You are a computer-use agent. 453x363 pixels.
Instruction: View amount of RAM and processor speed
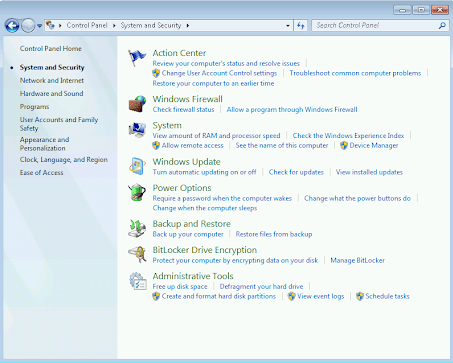point(216,136)
